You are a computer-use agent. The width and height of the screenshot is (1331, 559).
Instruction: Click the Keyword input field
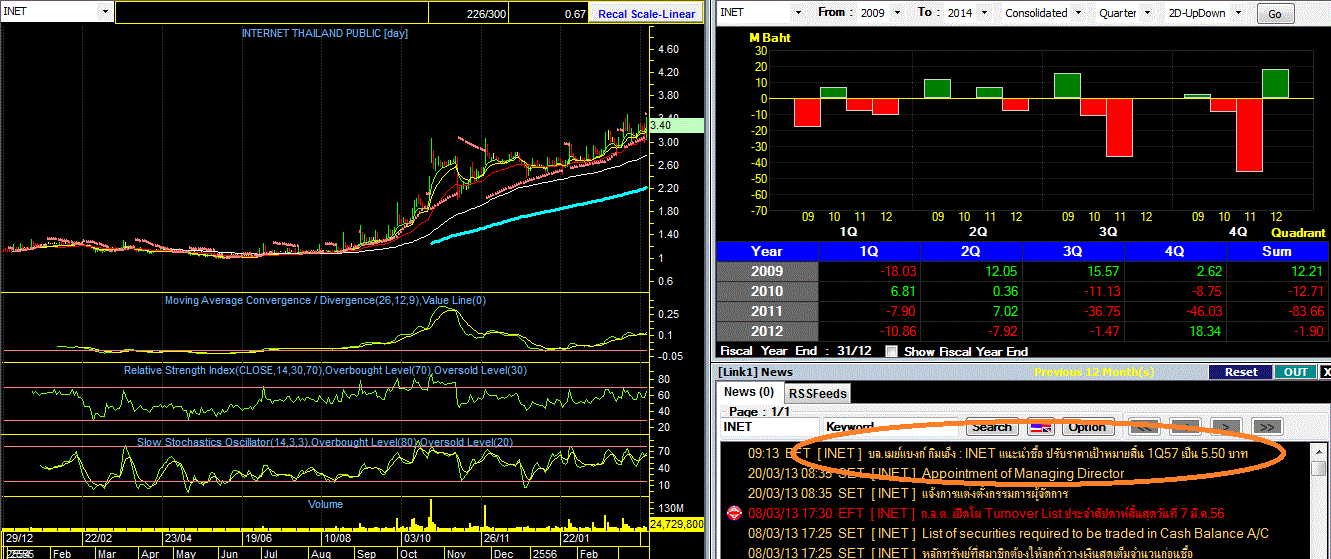tap(891, 427)
